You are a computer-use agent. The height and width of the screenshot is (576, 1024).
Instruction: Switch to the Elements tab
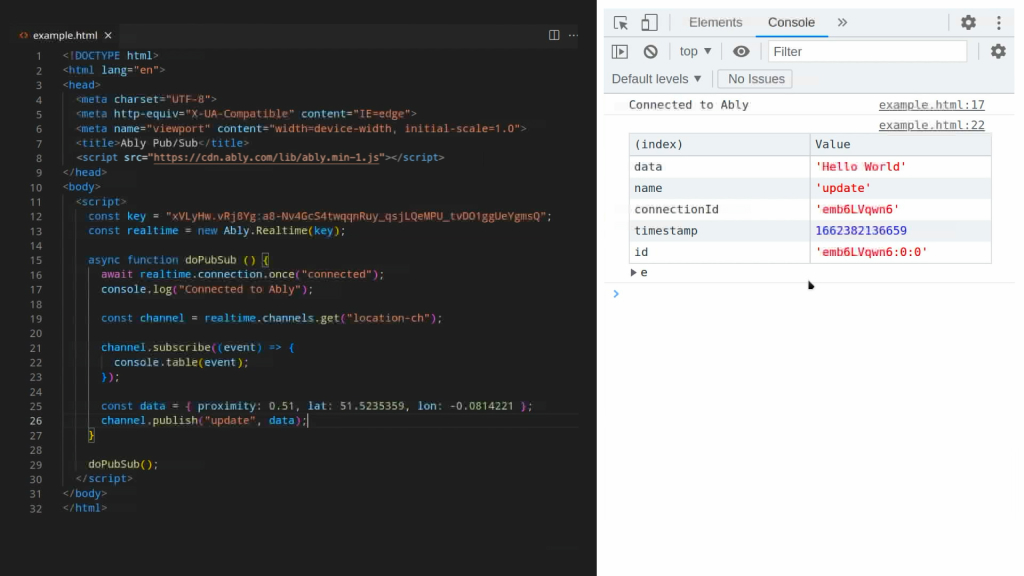click(715, 23)
